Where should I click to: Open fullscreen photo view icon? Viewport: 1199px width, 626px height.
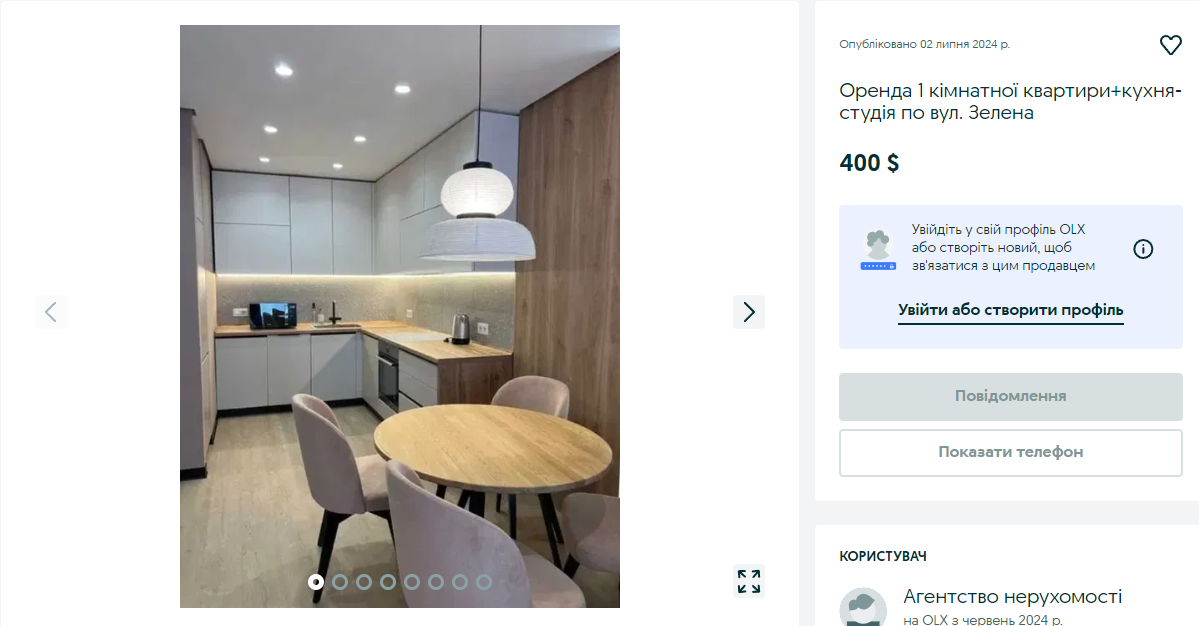point(749,581)
